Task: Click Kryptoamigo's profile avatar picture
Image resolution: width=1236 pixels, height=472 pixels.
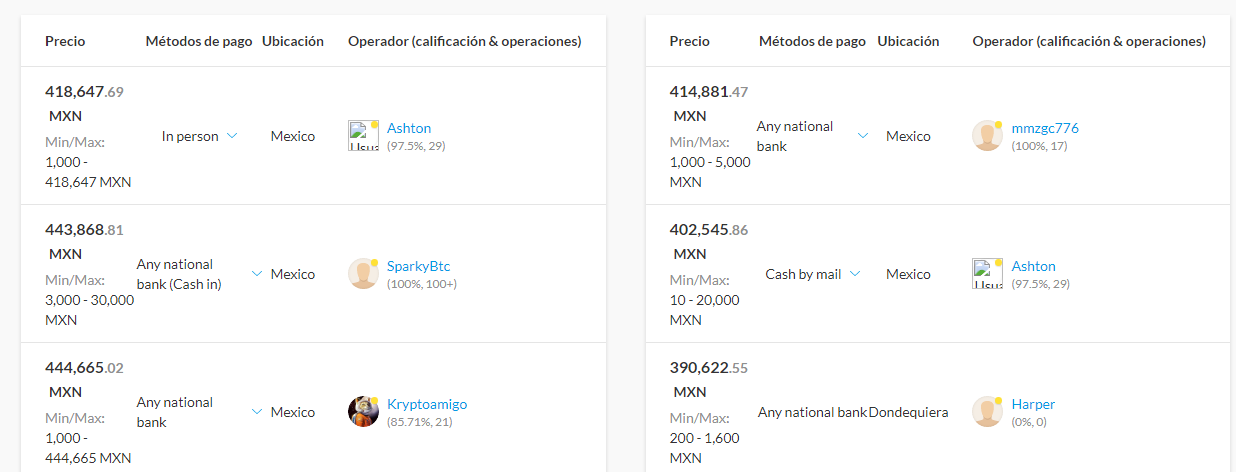Action: point(363,412)
